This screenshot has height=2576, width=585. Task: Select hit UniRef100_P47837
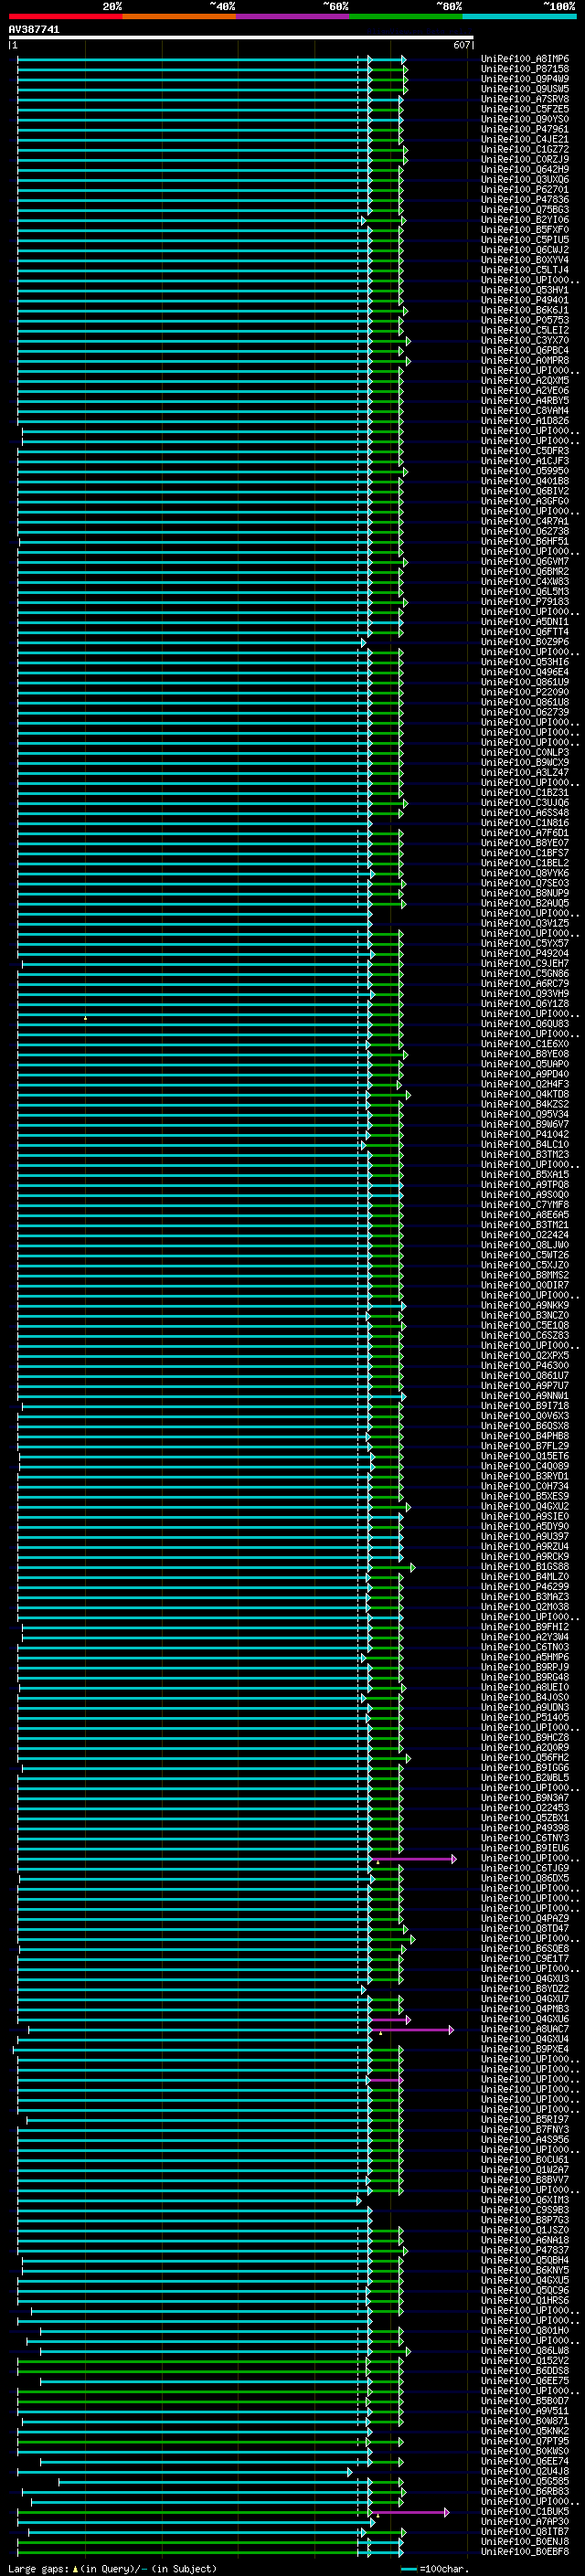click(x=524, y=2249)
